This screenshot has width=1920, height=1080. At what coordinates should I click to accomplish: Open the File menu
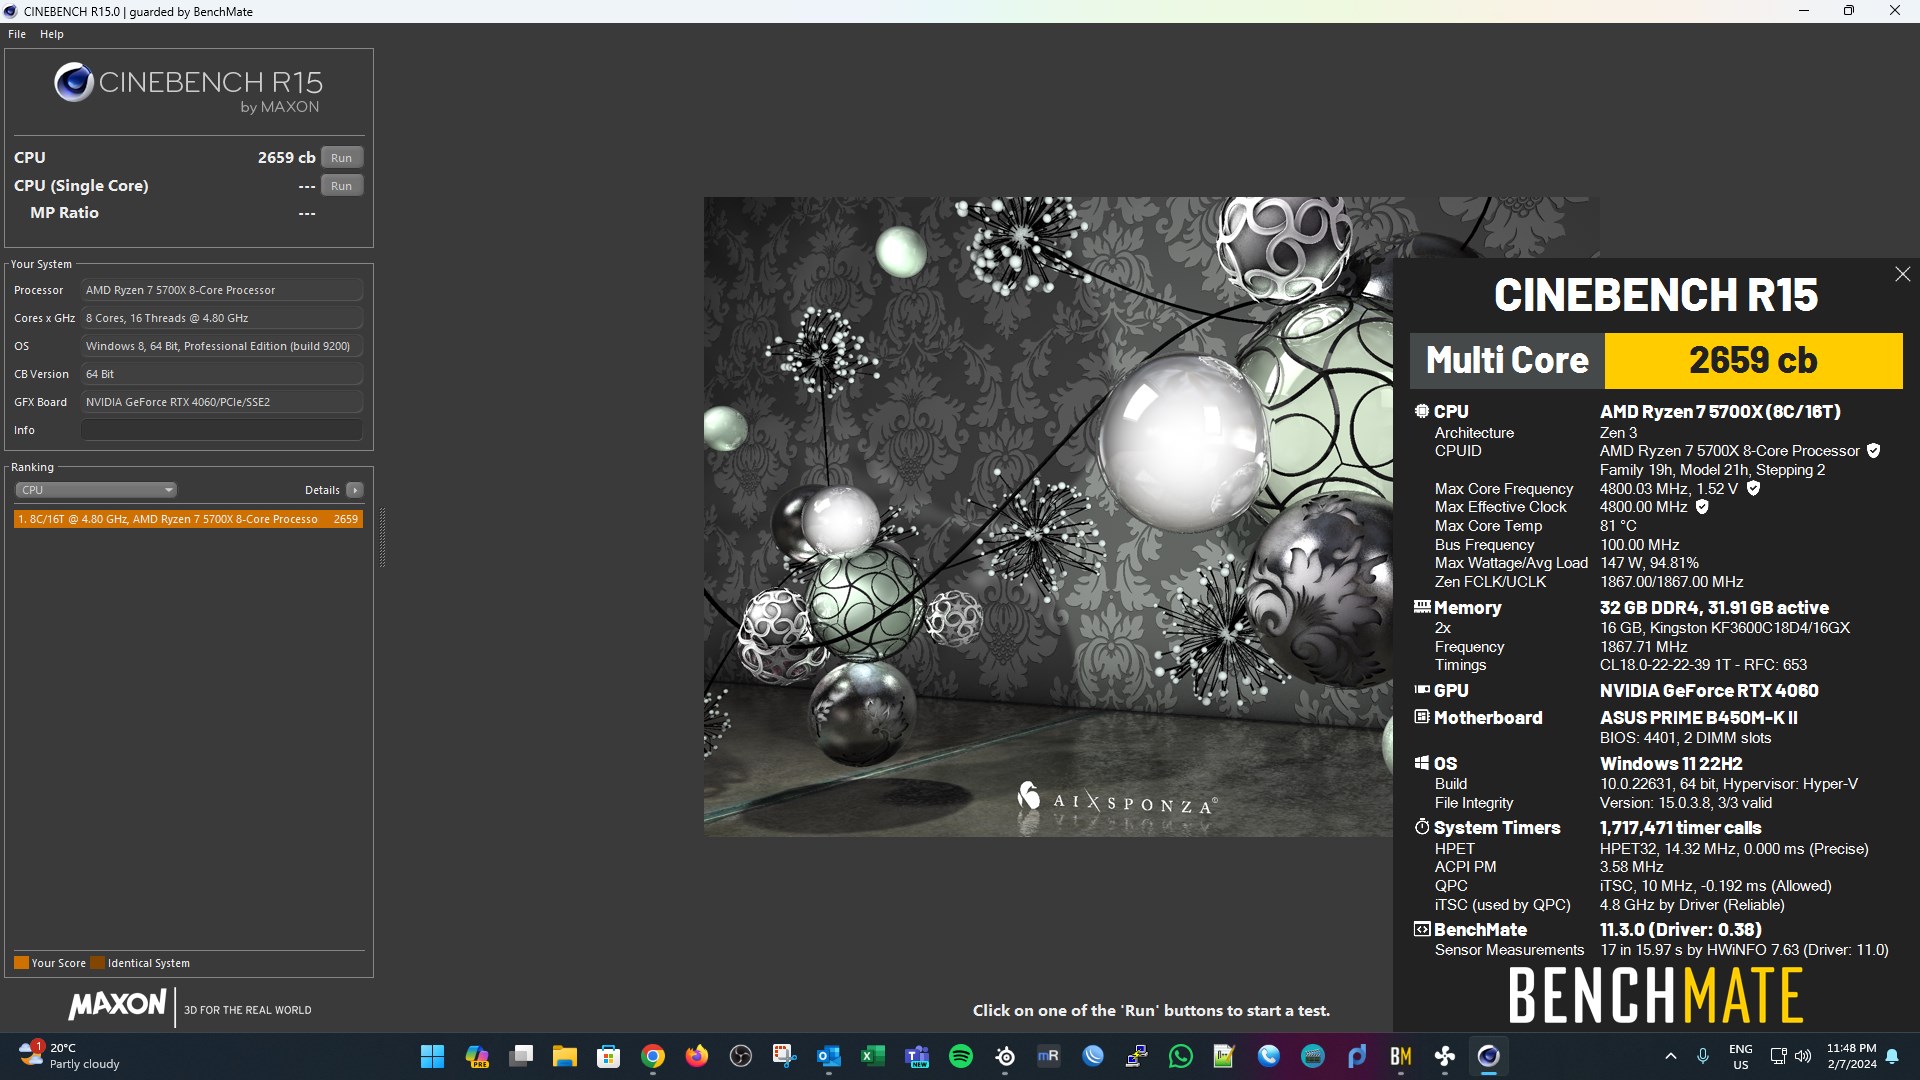[17, 34]
